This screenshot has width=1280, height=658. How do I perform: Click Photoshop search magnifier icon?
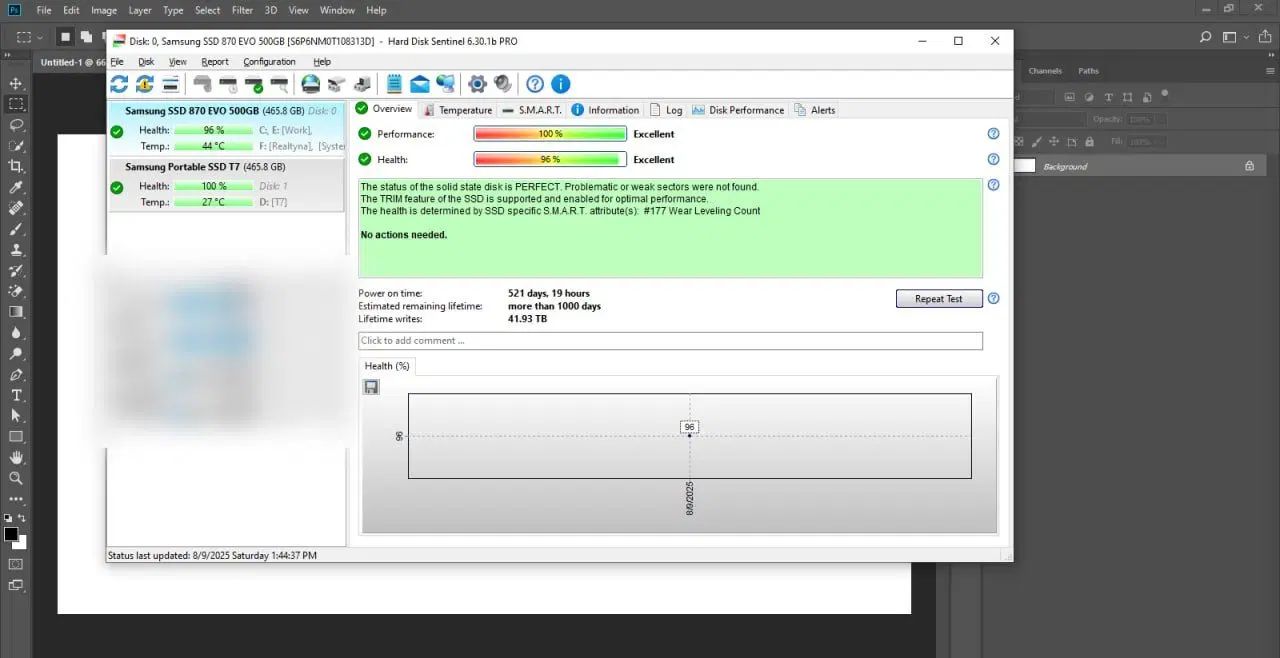point(1205,37)
